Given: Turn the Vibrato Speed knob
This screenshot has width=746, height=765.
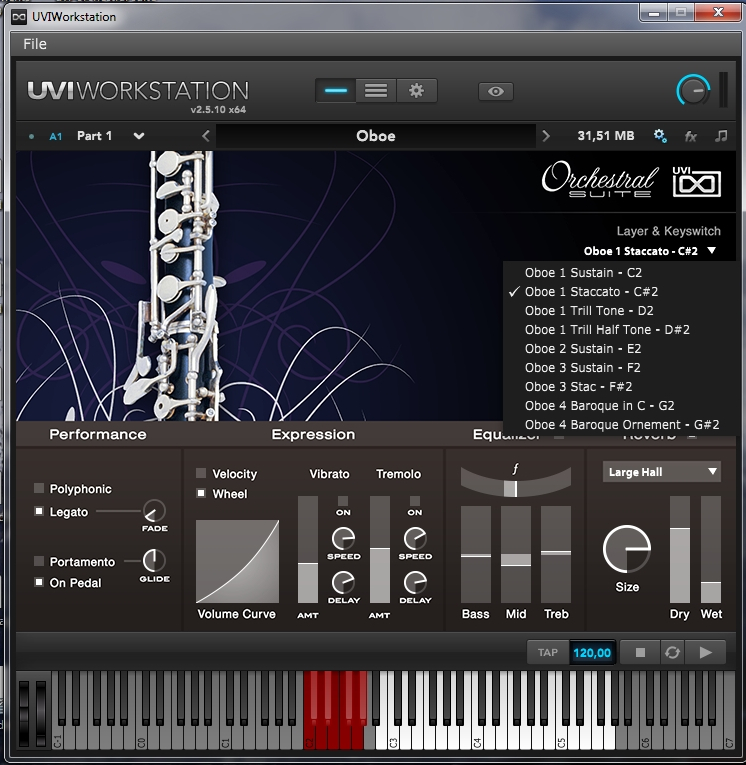Looking at the screenshot, I should (343, 539).
